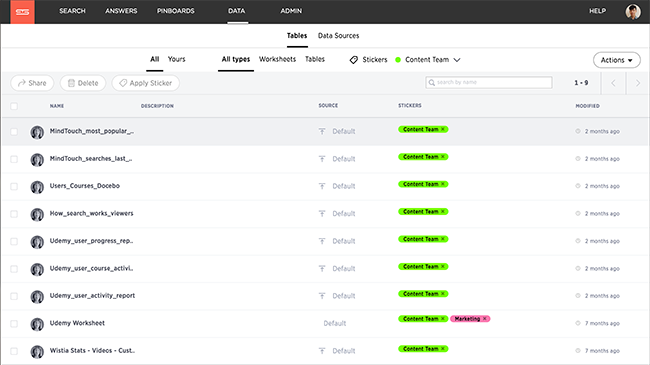650x365 pixels.
Task: Check the MindTouch_searches_last row checkbox
Action: point(14,159)
